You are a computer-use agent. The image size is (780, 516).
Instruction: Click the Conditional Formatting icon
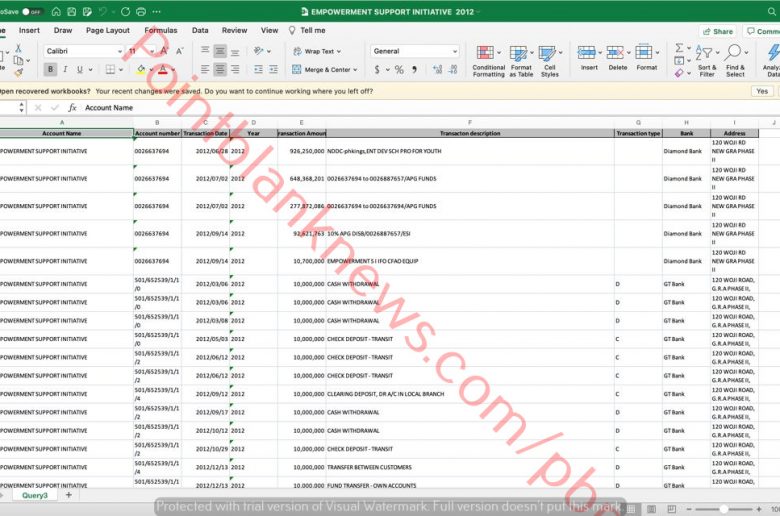click(x=487, y=54)
